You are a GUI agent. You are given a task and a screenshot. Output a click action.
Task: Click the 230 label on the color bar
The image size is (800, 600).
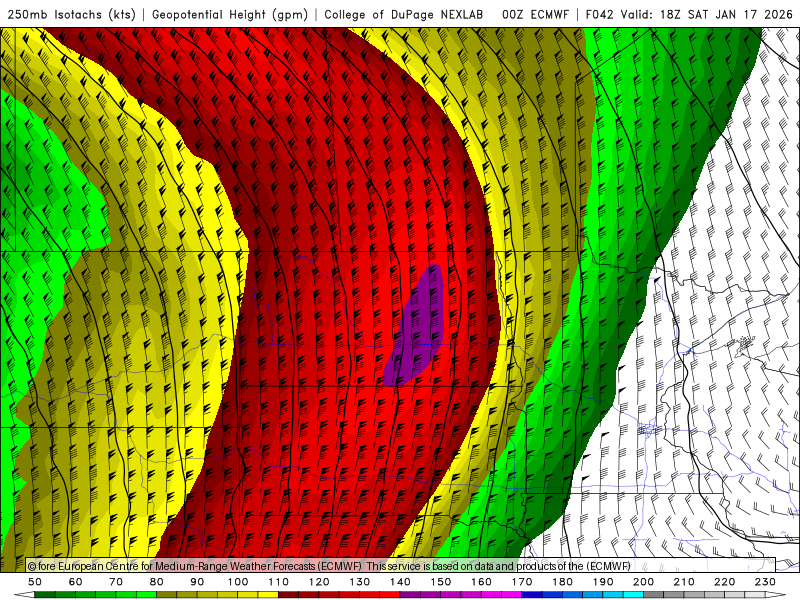(x=766, y=582)
